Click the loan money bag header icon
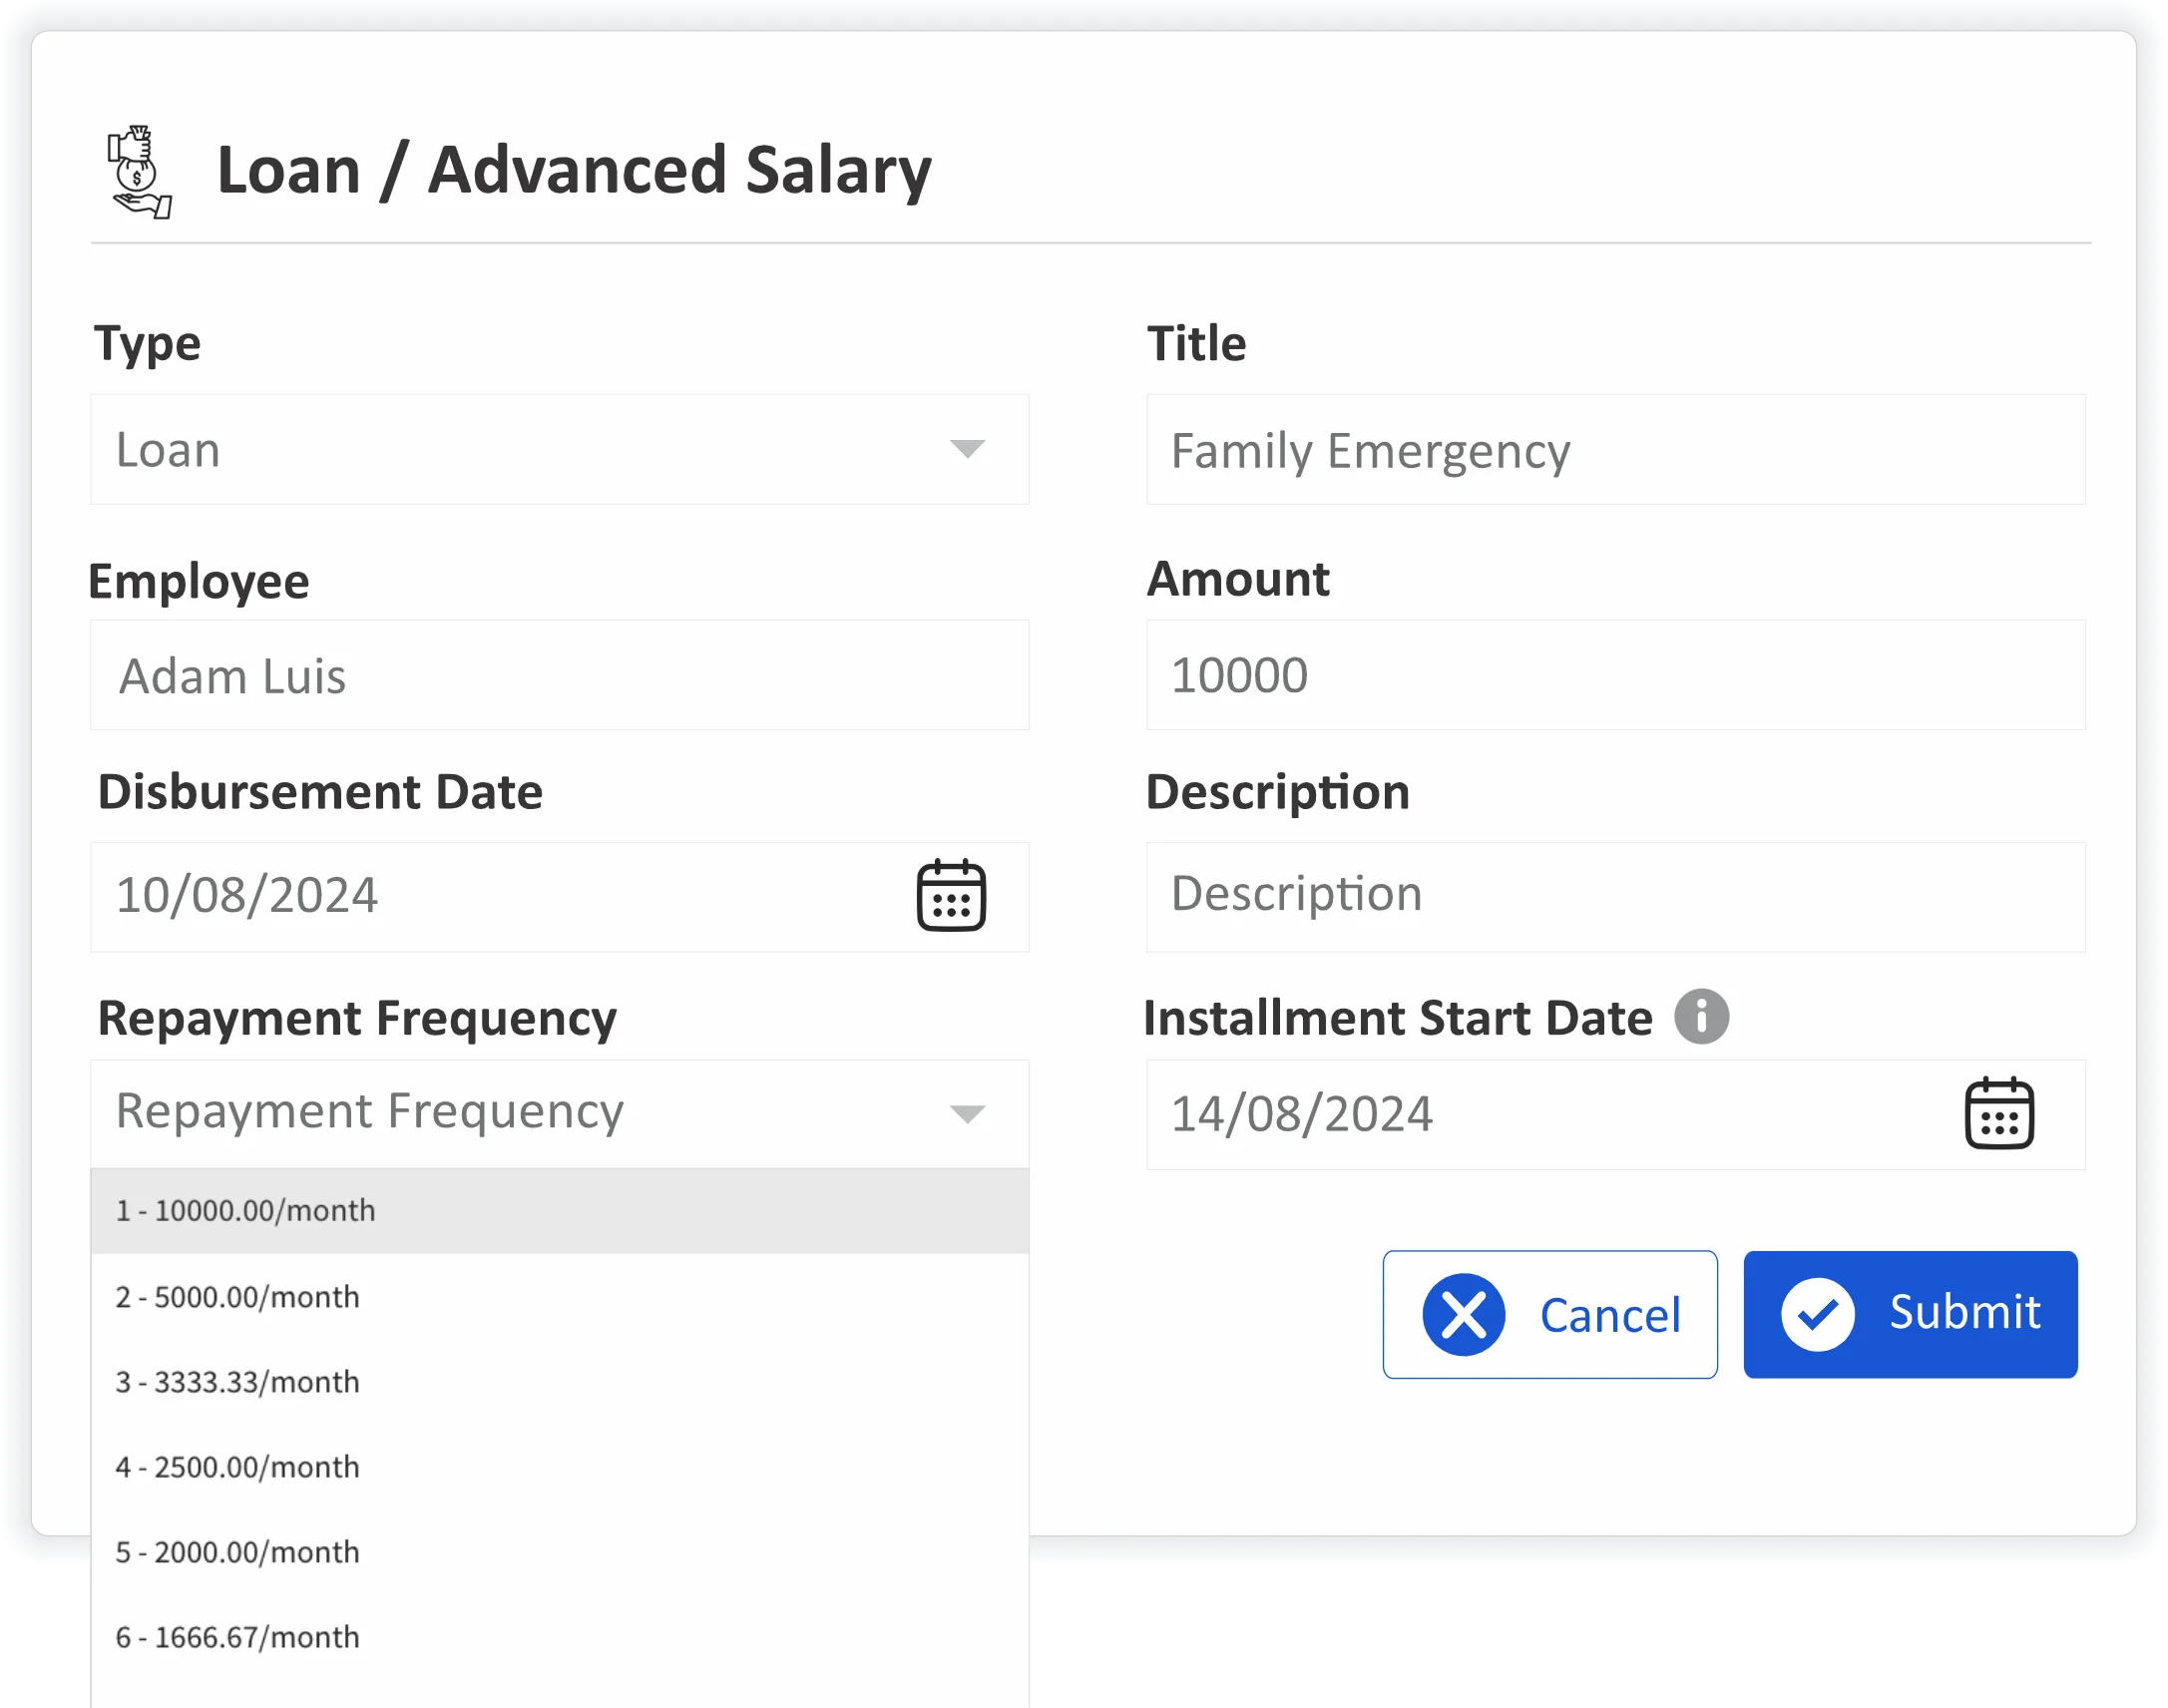The image size is (2168, 1708). [140, 171]
